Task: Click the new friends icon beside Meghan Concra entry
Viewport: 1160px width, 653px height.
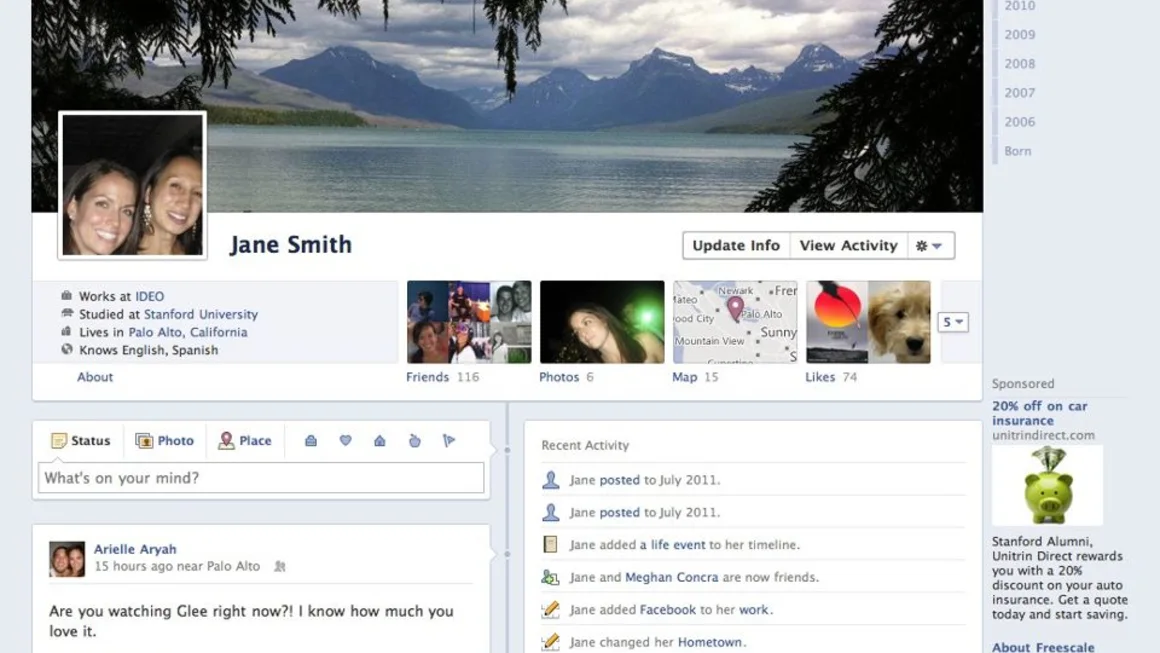Action: pyautogui.click(x=550, y=577)
